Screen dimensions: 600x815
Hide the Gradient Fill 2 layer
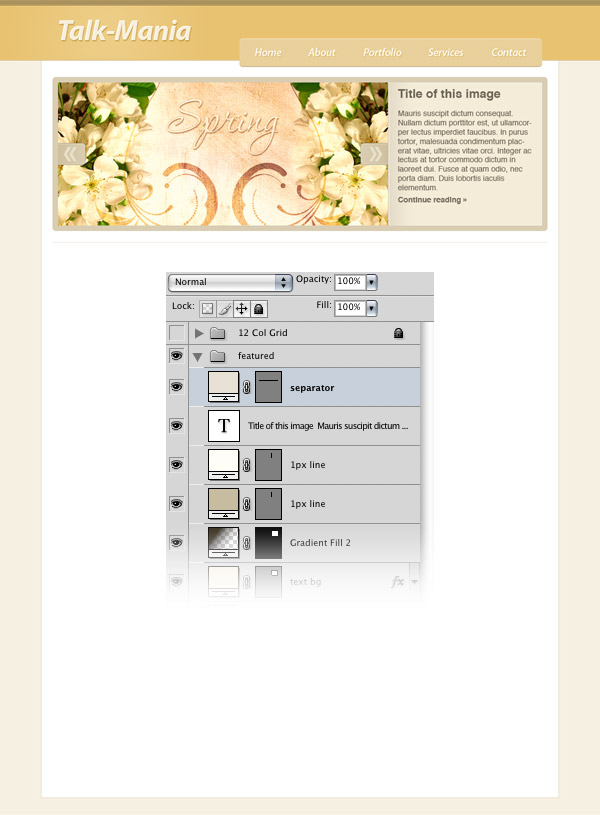click(x=177, y=543)
